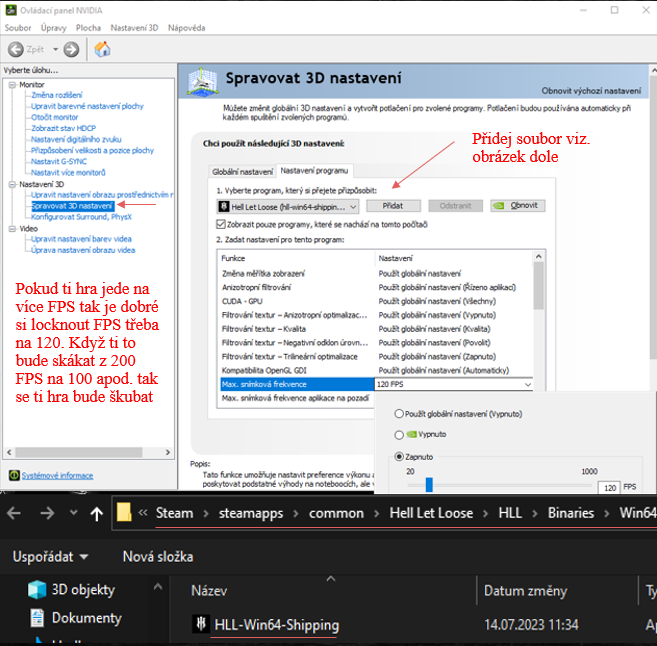The height and width of the screenshot is (646, 657).
Task: Click task tree horizontal scroll right arrow
Action: point(168,452)
